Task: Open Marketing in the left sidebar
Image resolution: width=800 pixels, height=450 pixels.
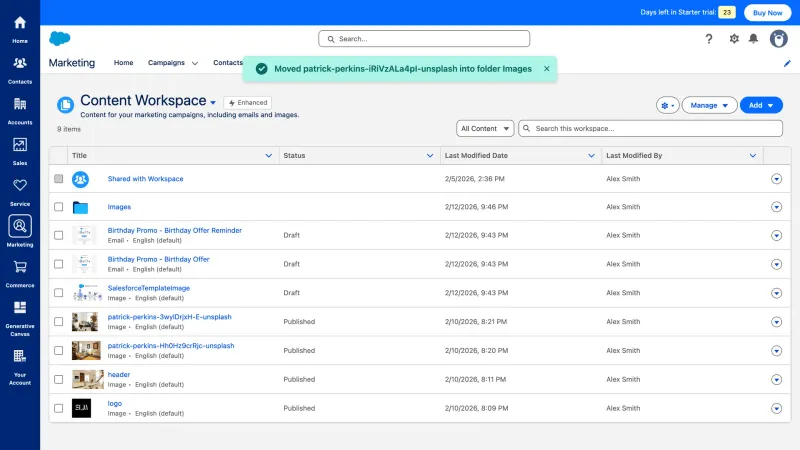Action: click(x=20, y=231)
